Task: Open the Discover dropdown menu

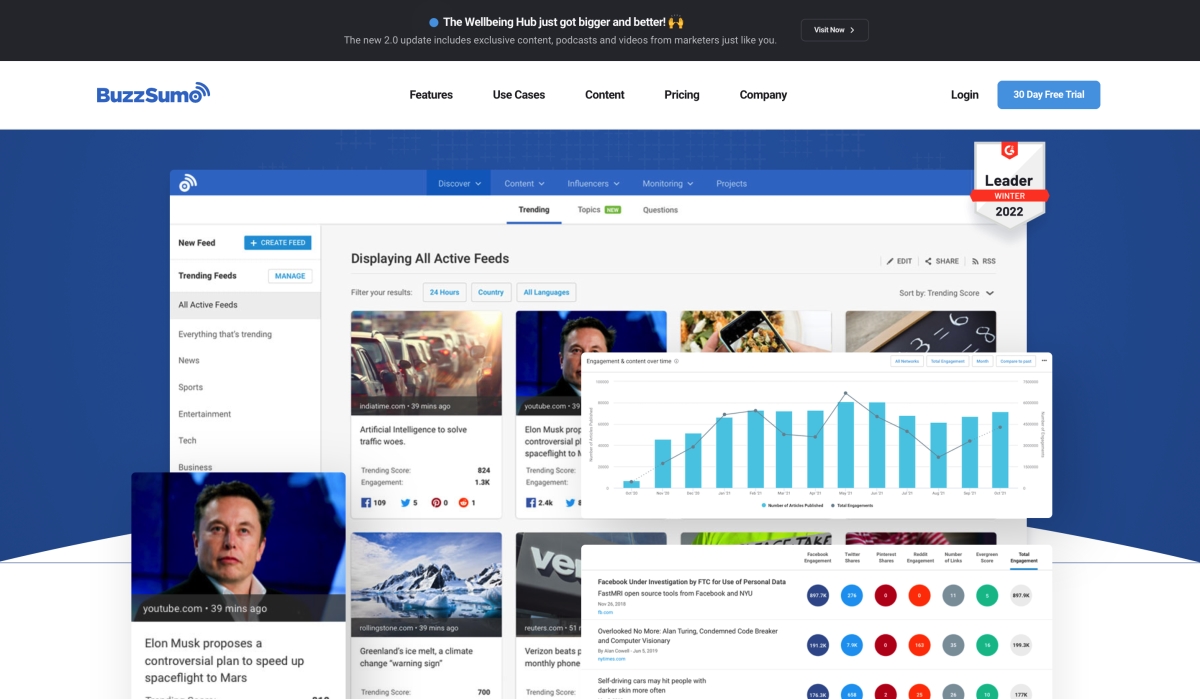Action: [x=460, y=183]
